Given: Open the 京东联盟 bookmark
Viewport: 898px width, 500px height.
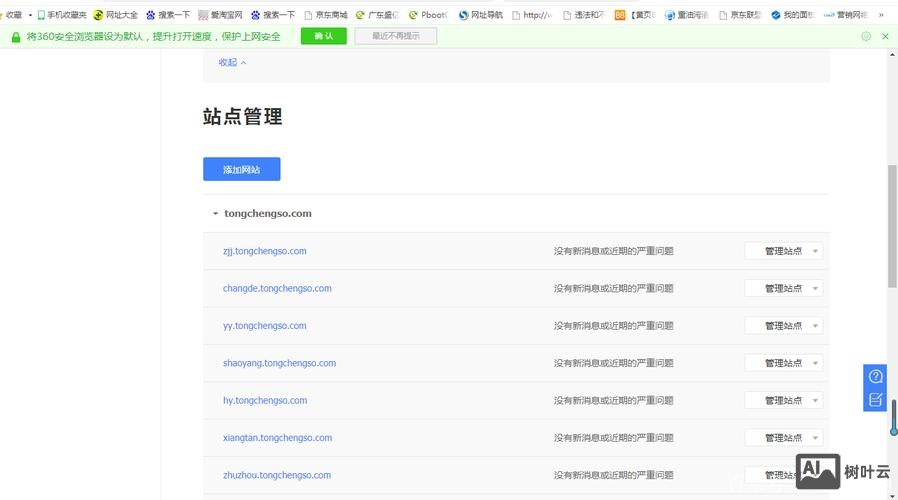Looking at the screenshot, I should tap(740, 15).
